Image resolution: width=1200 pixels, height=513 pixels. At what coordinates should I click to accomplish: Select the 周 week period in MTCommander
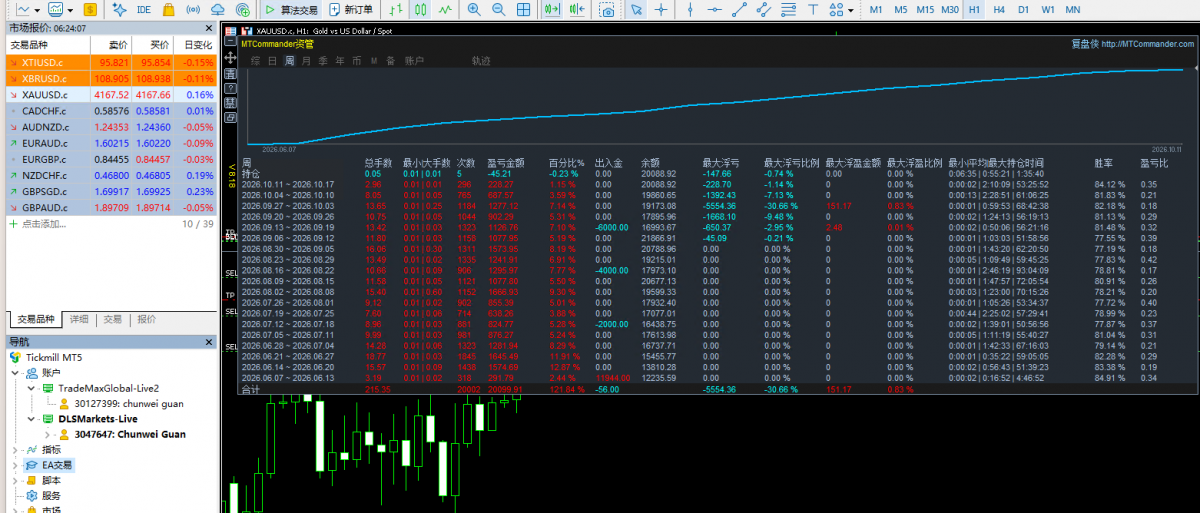[x=290, y=61]
